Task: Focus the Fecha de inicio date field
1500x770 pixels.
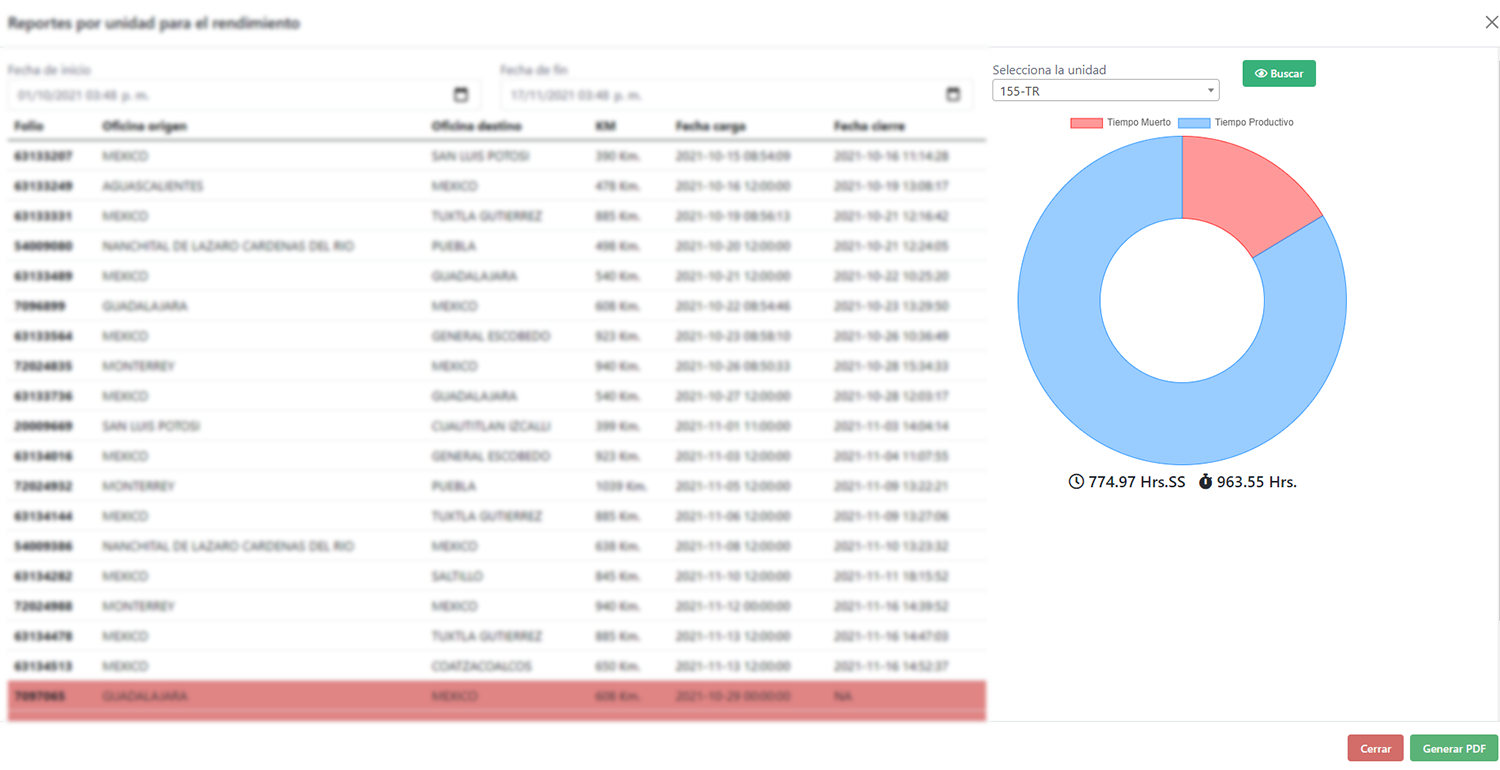Action: click(230, 95)
